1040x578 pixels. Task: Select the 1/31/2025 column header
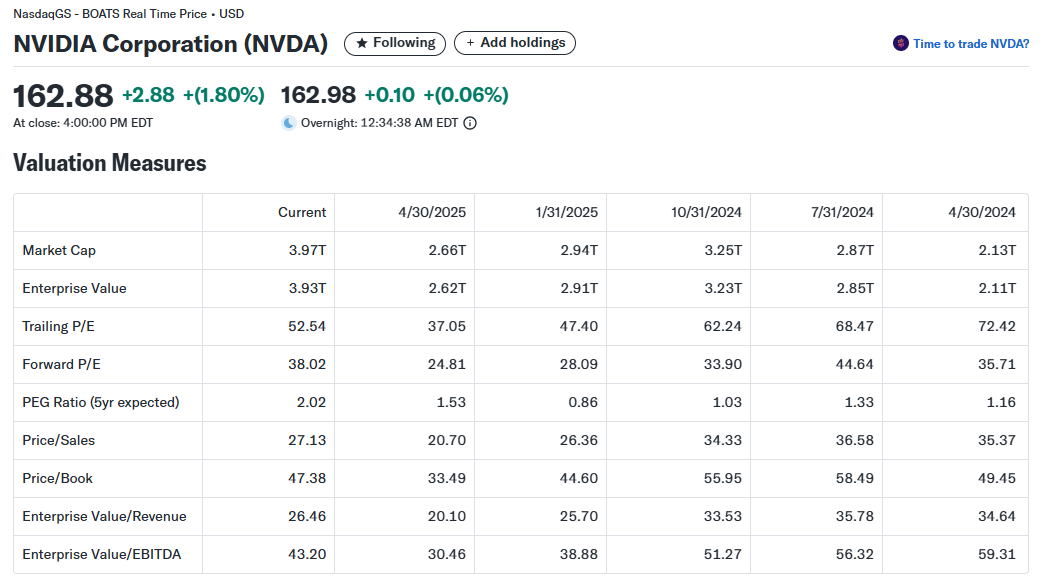[566, 212]
